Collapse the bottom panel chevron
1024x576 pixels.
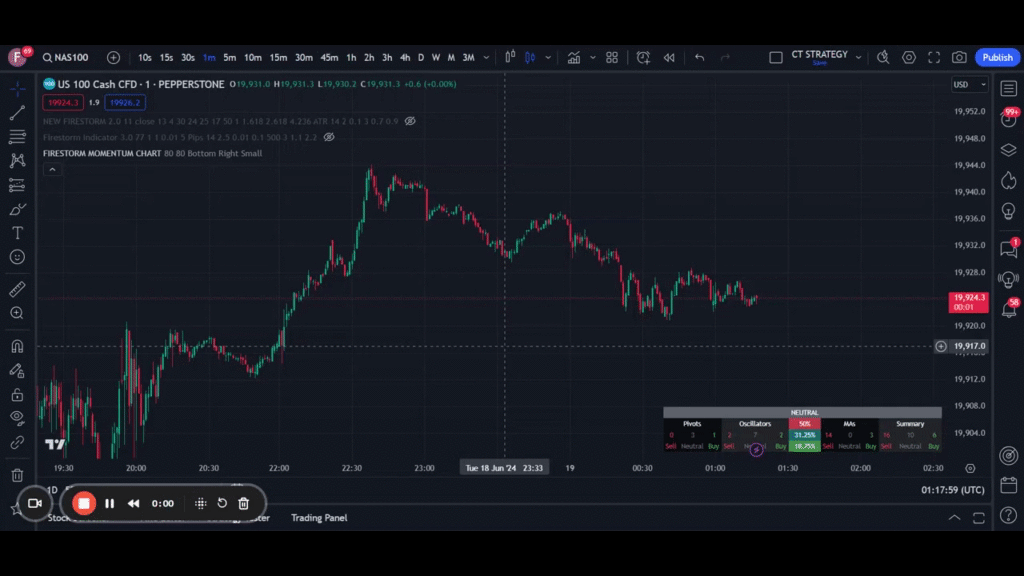[954, 517]
